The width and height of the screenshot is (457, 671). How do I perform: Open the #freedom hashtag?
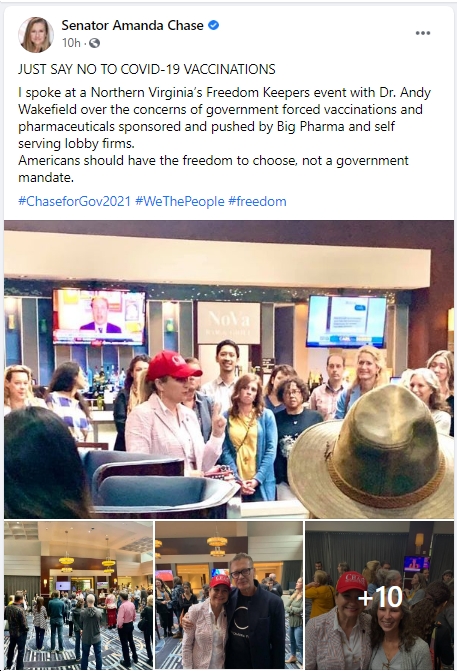click(258, 201)
